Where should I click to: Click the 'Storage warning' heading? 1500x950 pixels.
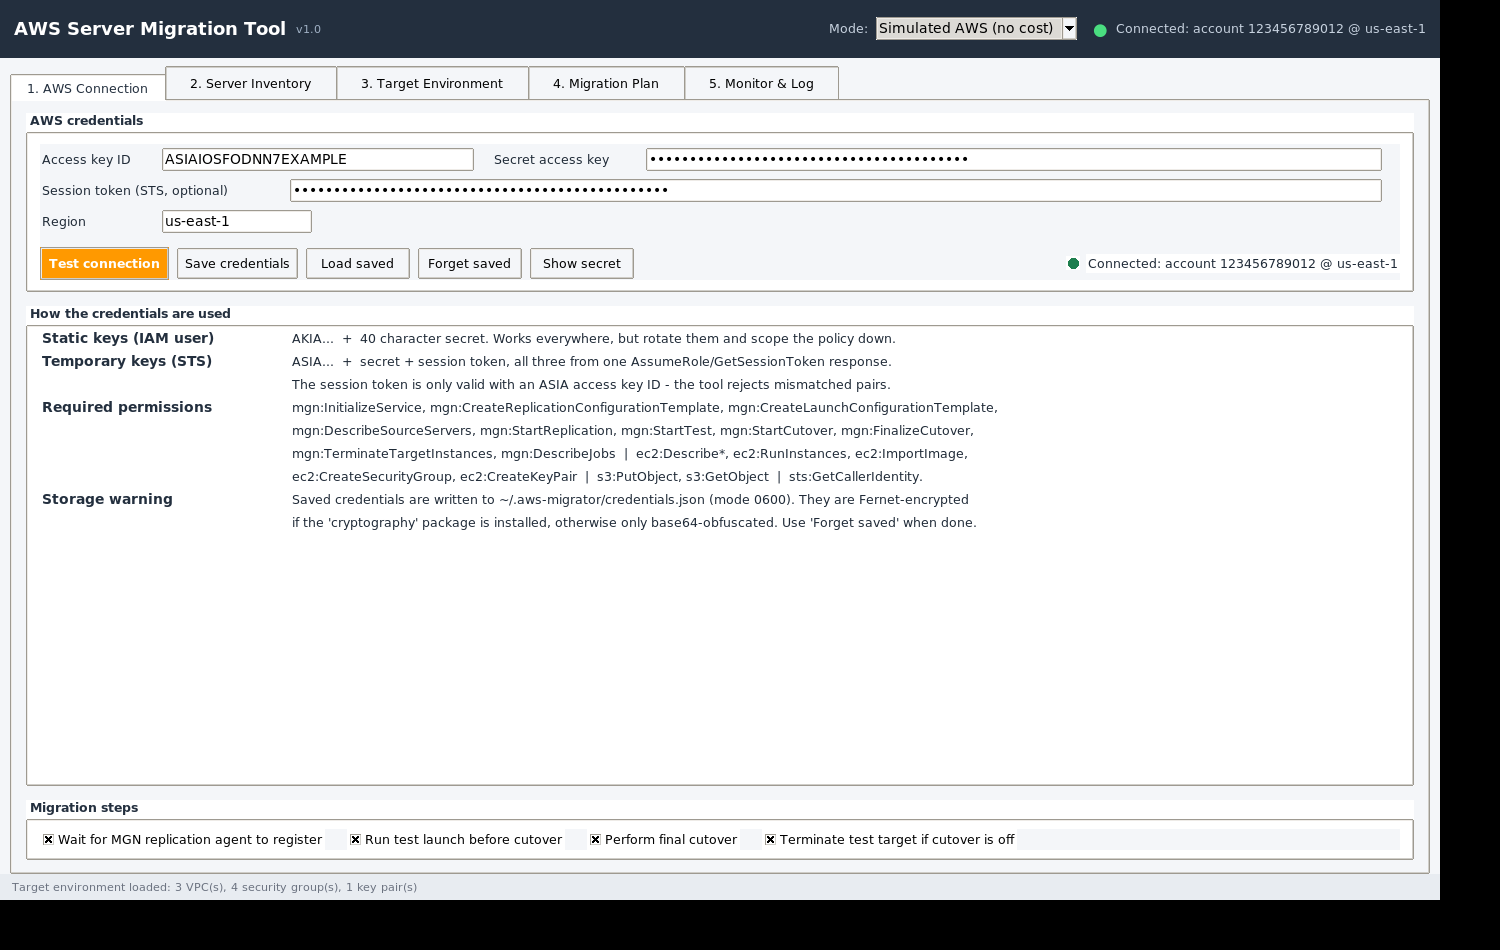tap(107, 499)
